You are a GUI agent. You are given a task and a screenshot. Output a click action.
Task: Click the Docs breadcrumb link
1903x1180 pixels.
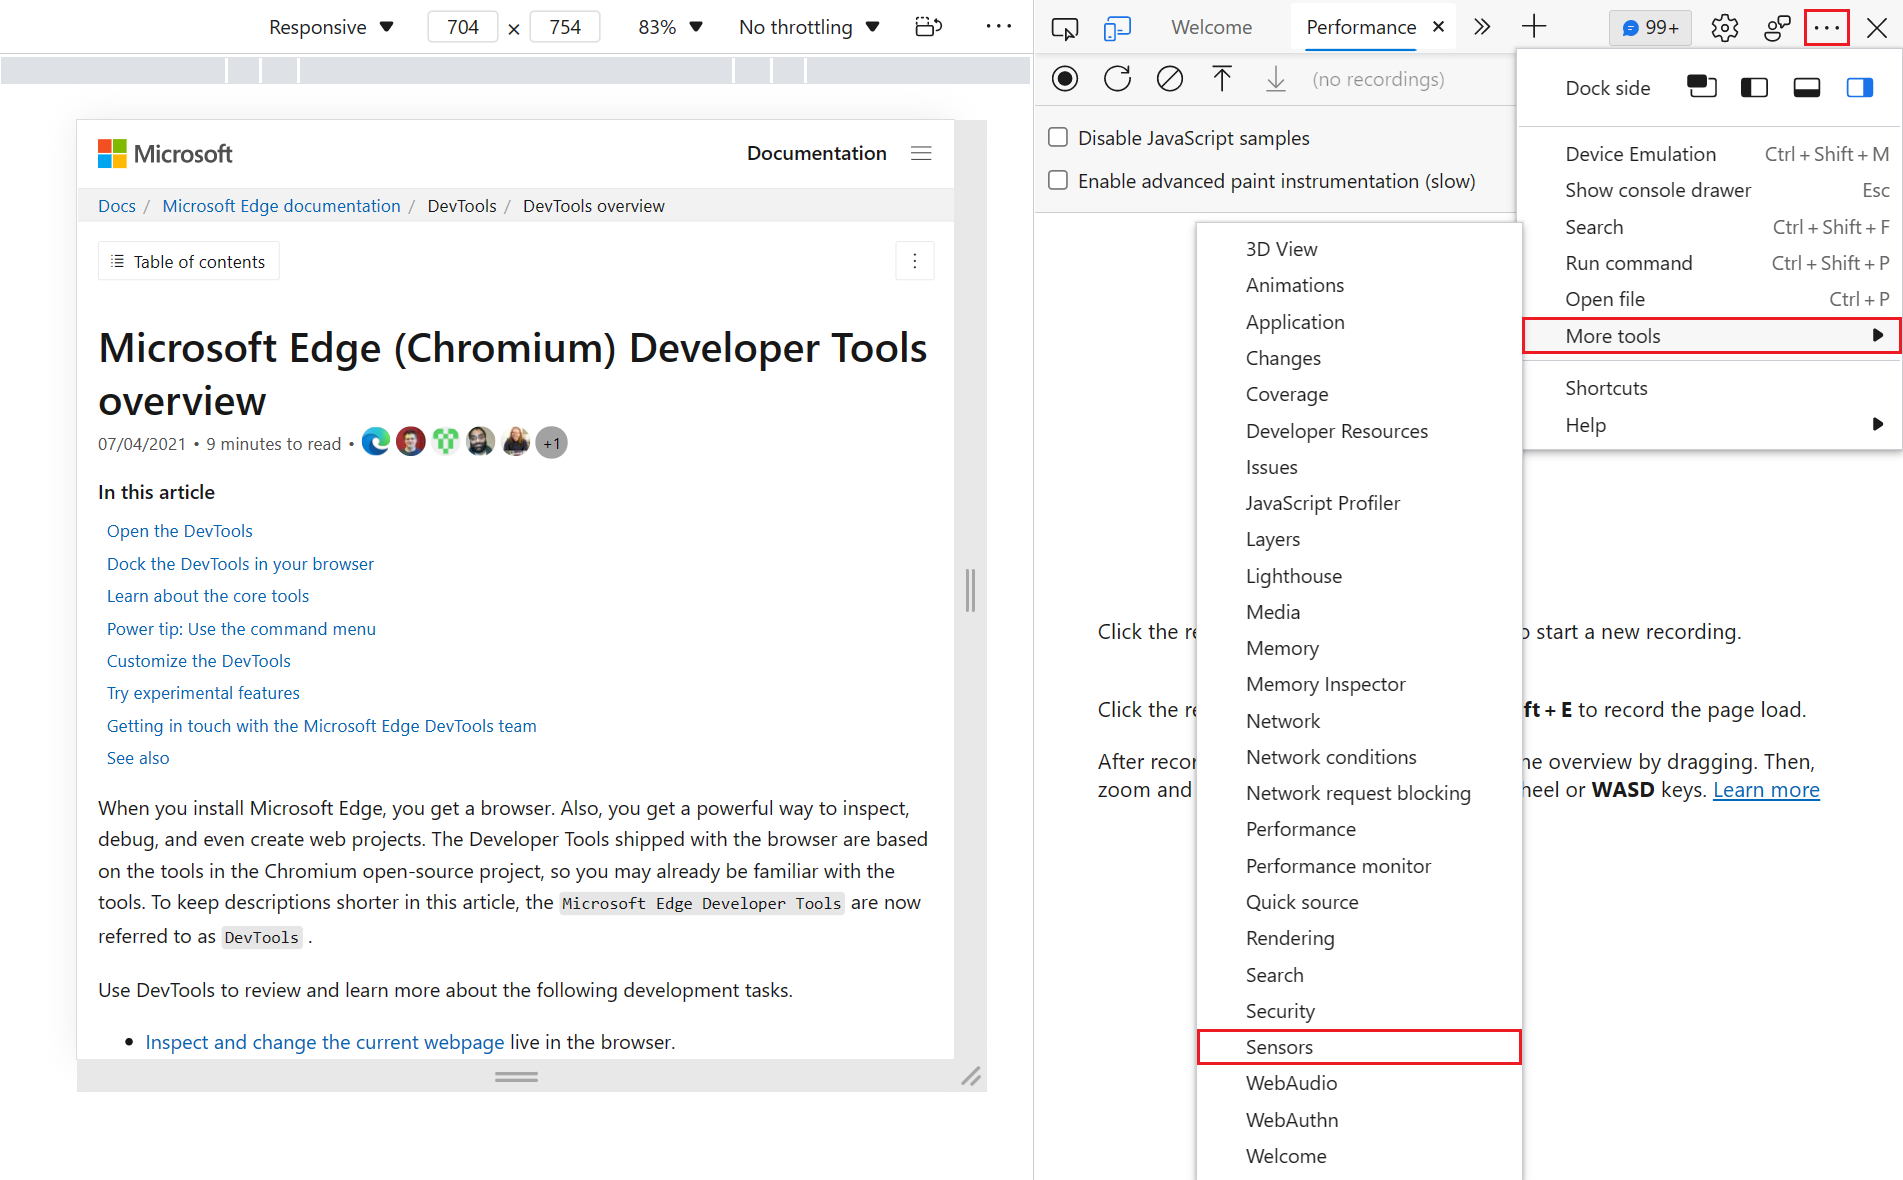[117, 206]
